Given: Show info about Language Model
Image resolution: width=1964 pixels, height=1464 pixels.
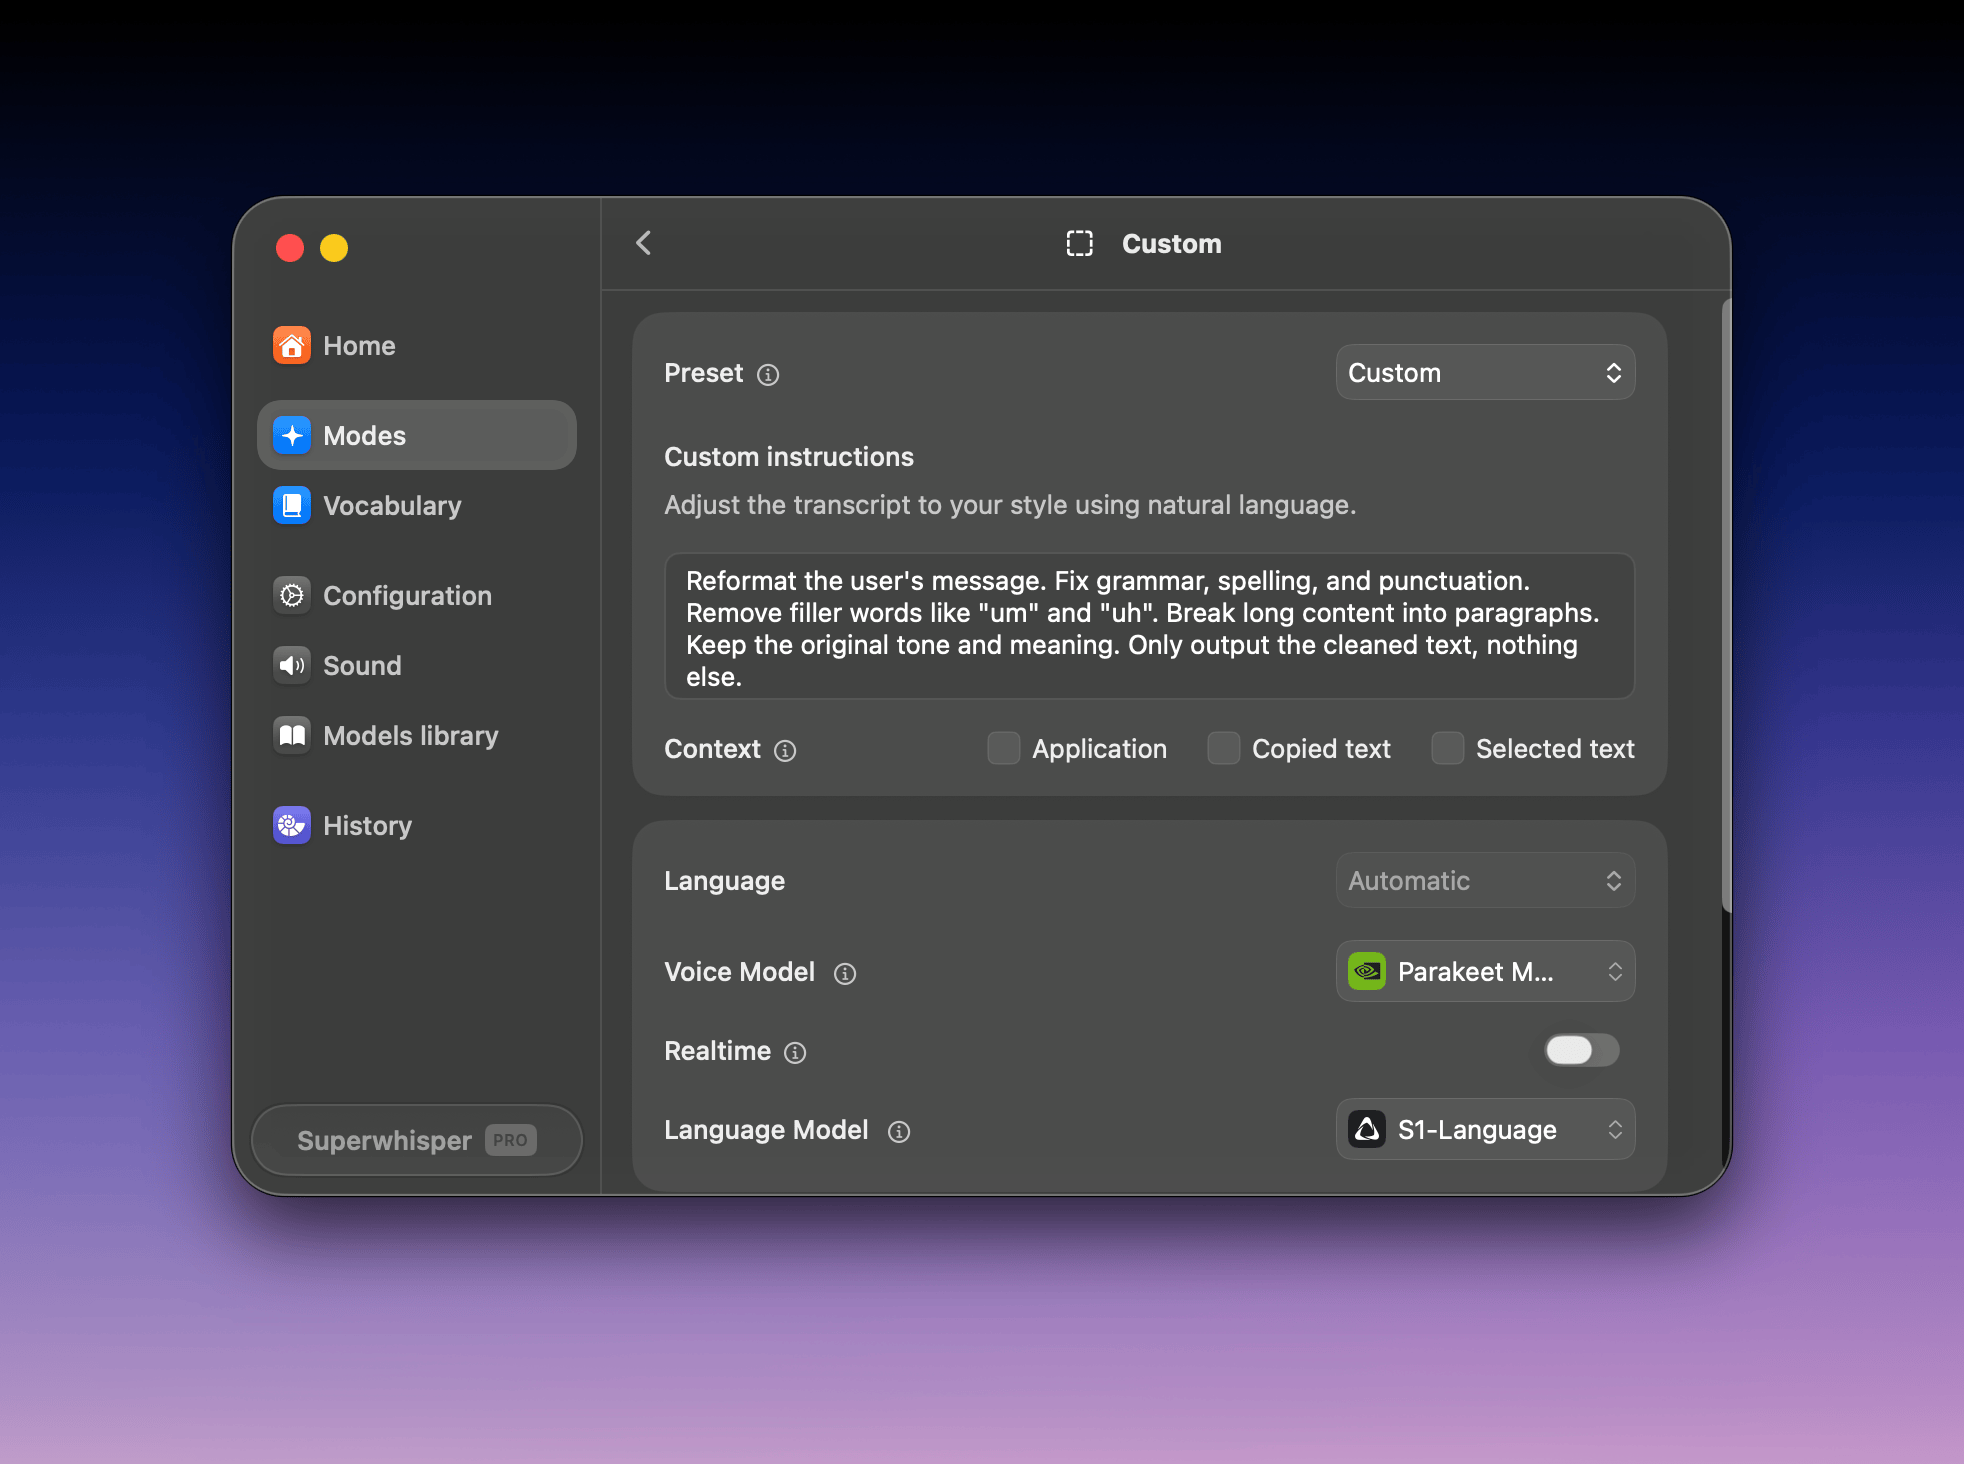Looking at the screenshot, I should pos(900,1132).
